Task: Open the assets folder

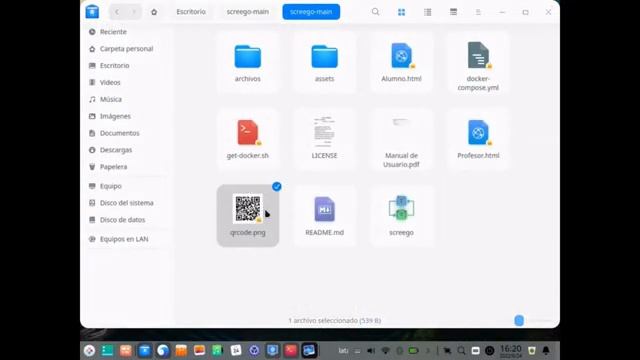Action: 324,62
